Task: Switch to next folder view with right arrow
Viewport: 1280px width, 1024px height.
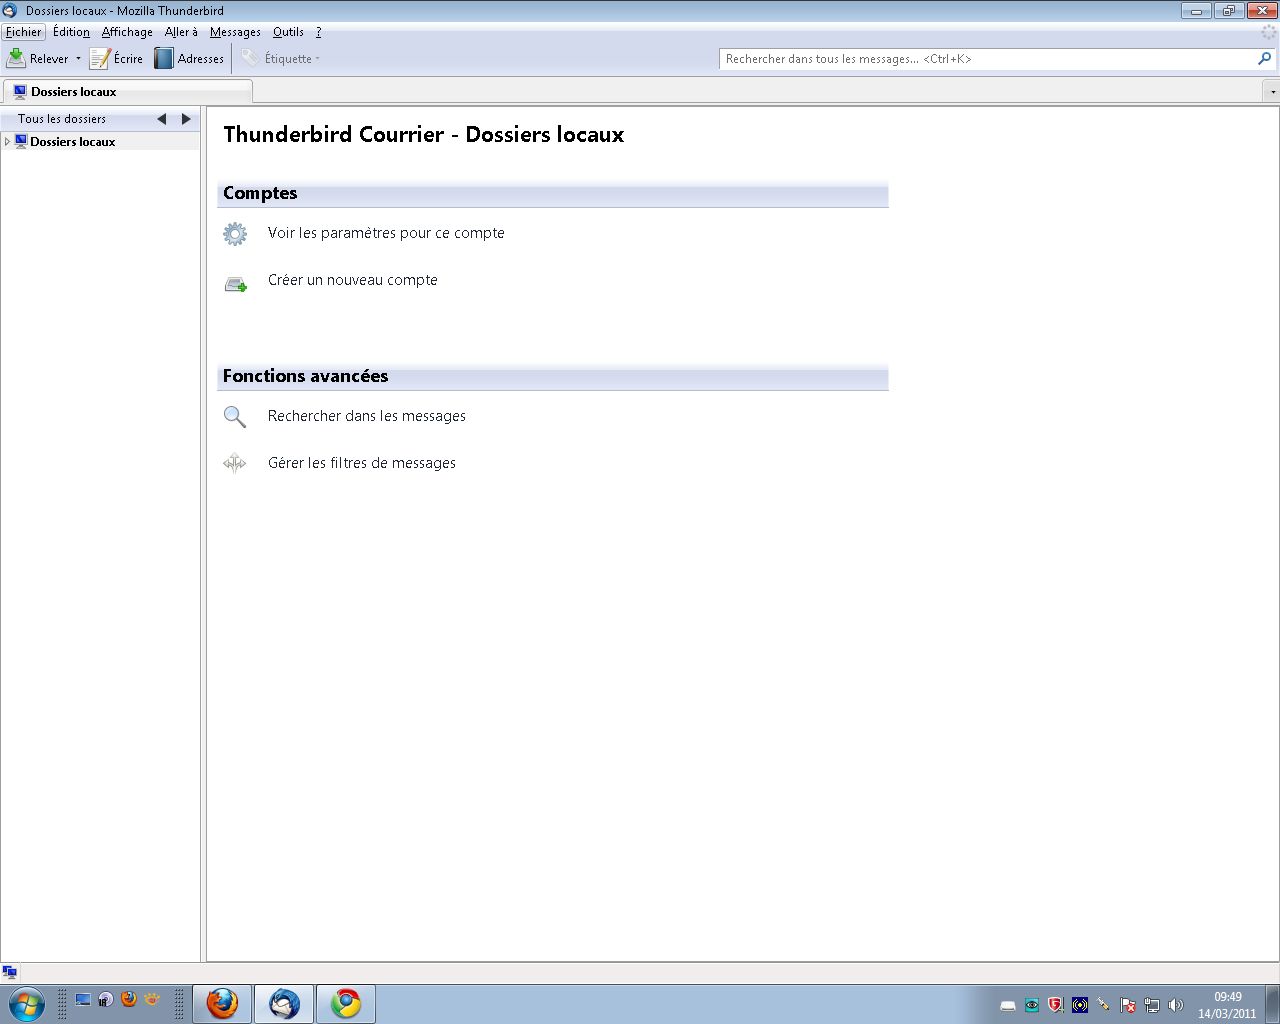Action: [186, 119]
